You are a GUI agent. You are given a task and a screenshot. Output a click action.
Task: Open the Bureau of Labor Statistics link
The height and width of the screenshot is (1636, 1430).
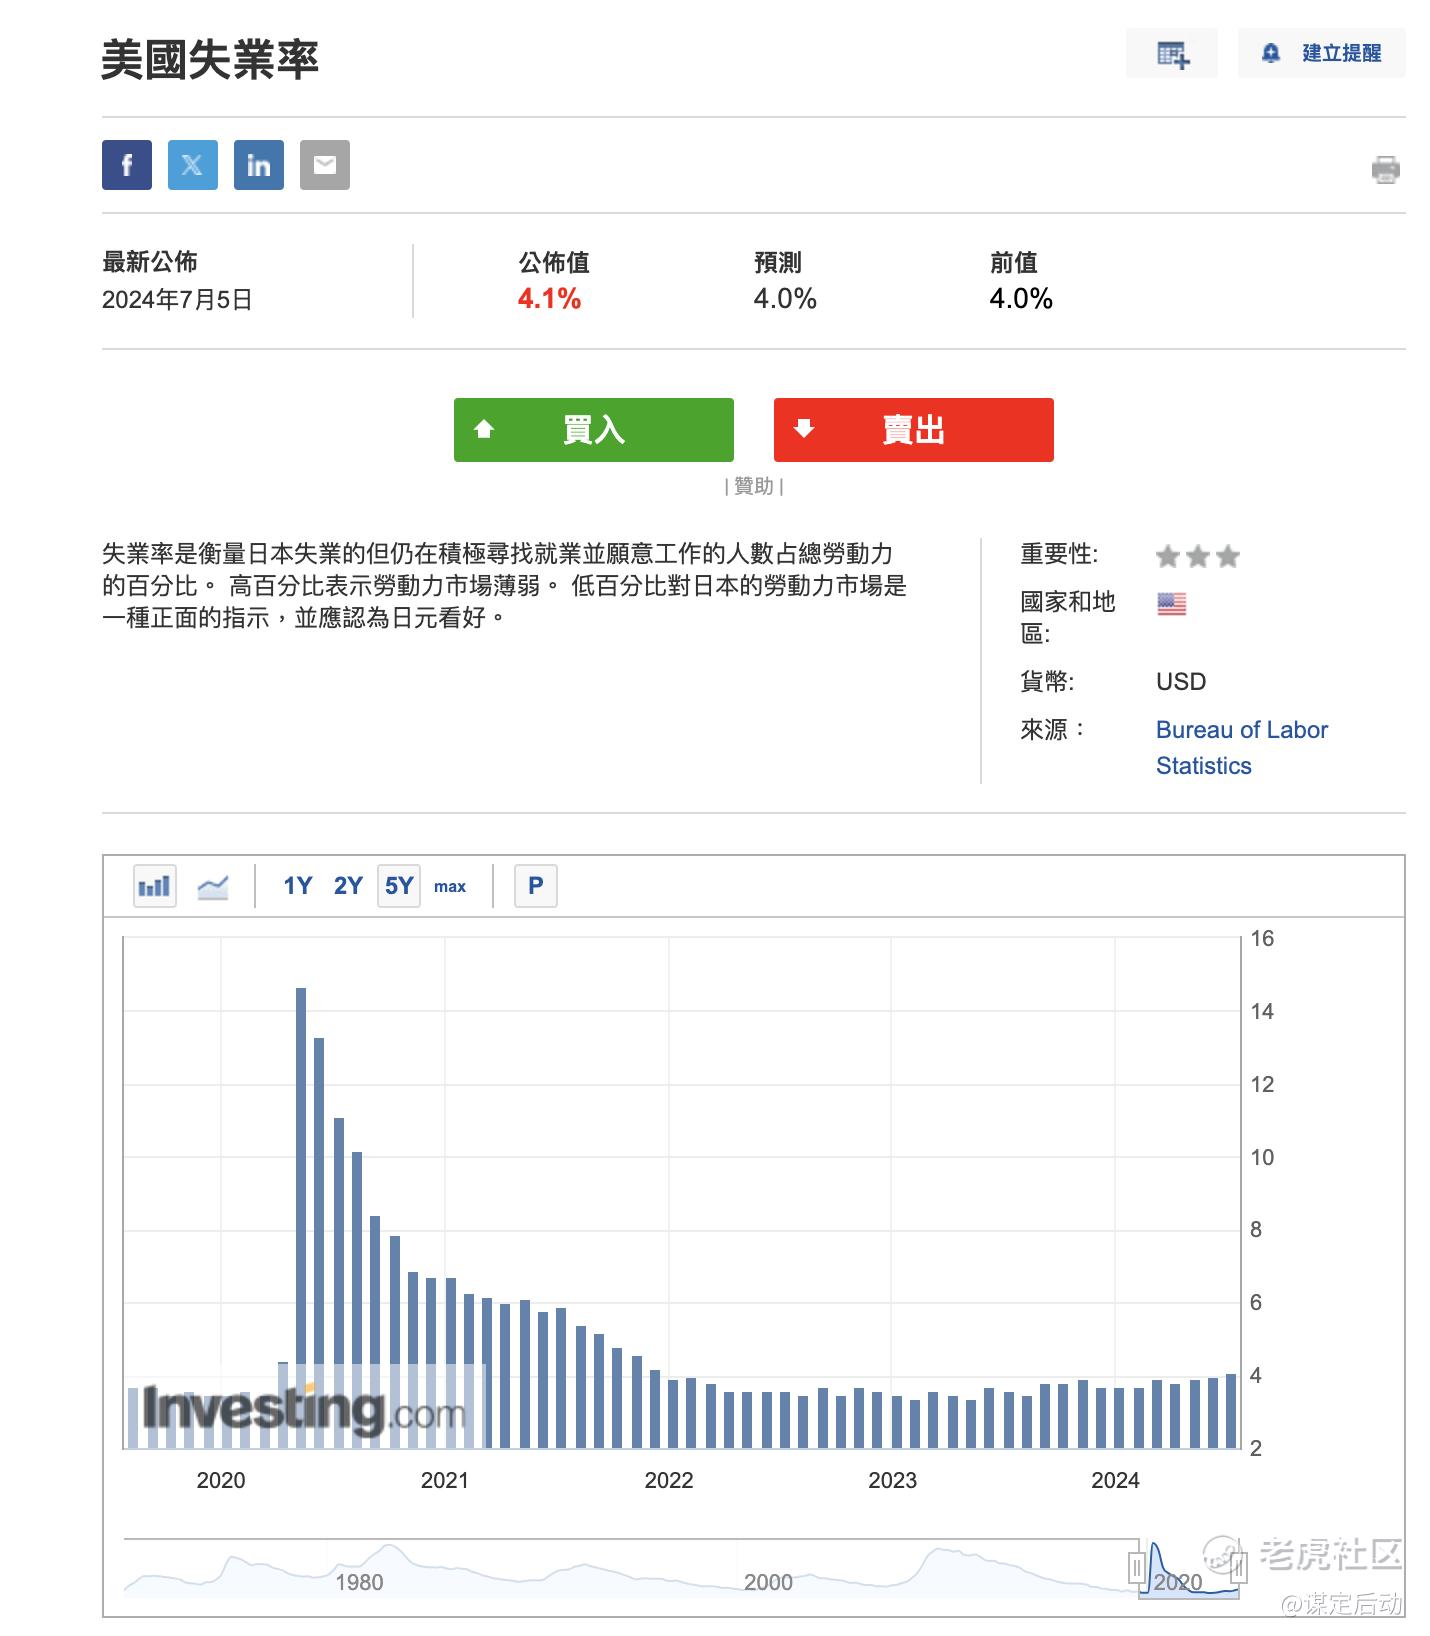point(1242,747)
